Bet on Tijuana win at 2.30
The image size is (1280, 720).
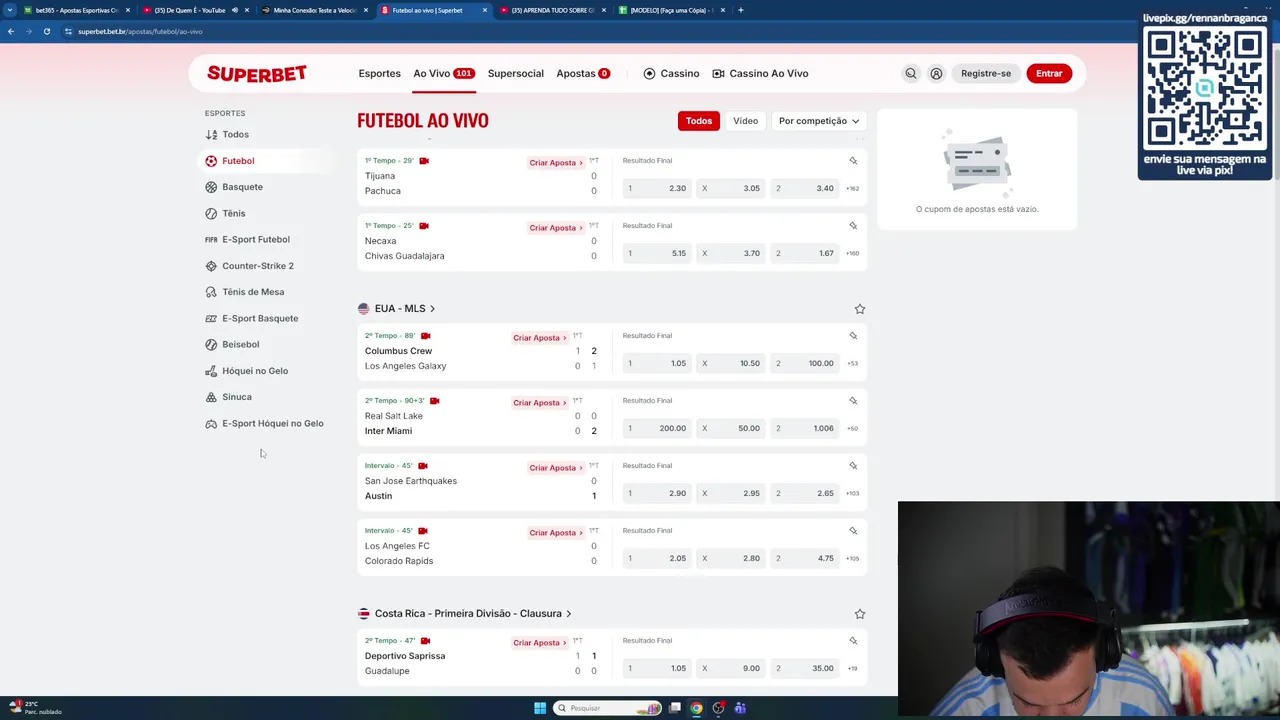pyautogui.click(x=656, y=188)
